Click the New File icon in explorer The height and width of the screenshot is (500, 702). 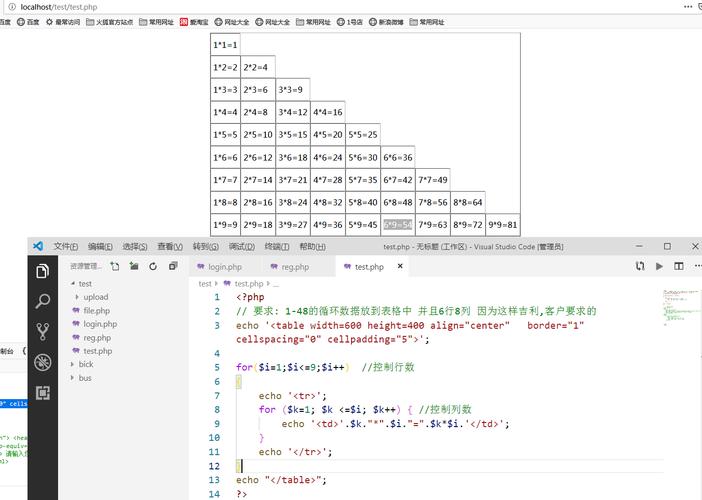coord(115,266)
